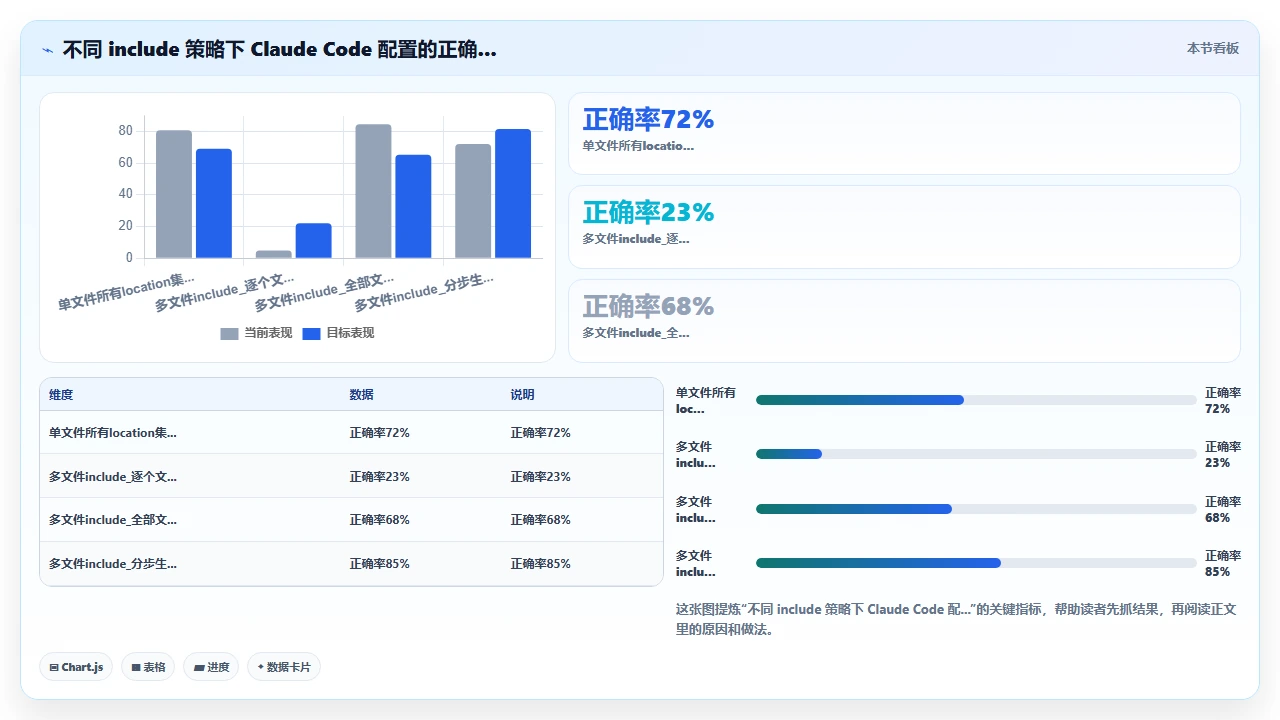Open the 正确率23% metric card

tap(904, 227)
